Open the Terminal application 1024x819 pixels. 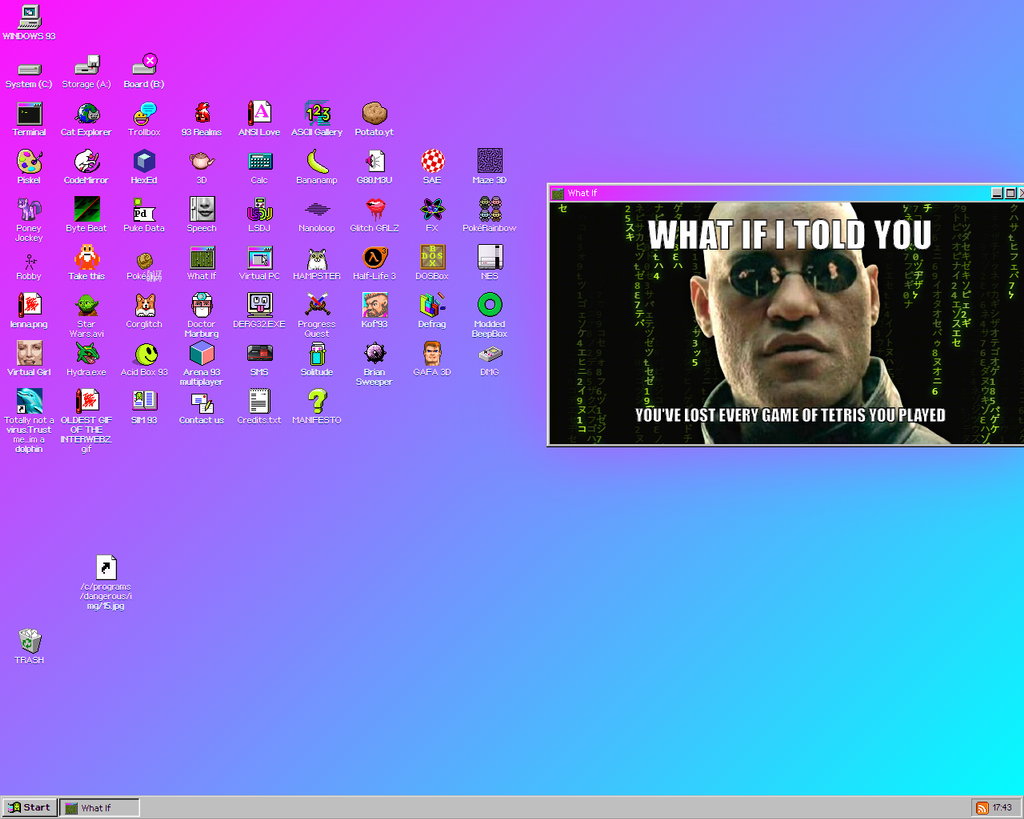(29, 115)
